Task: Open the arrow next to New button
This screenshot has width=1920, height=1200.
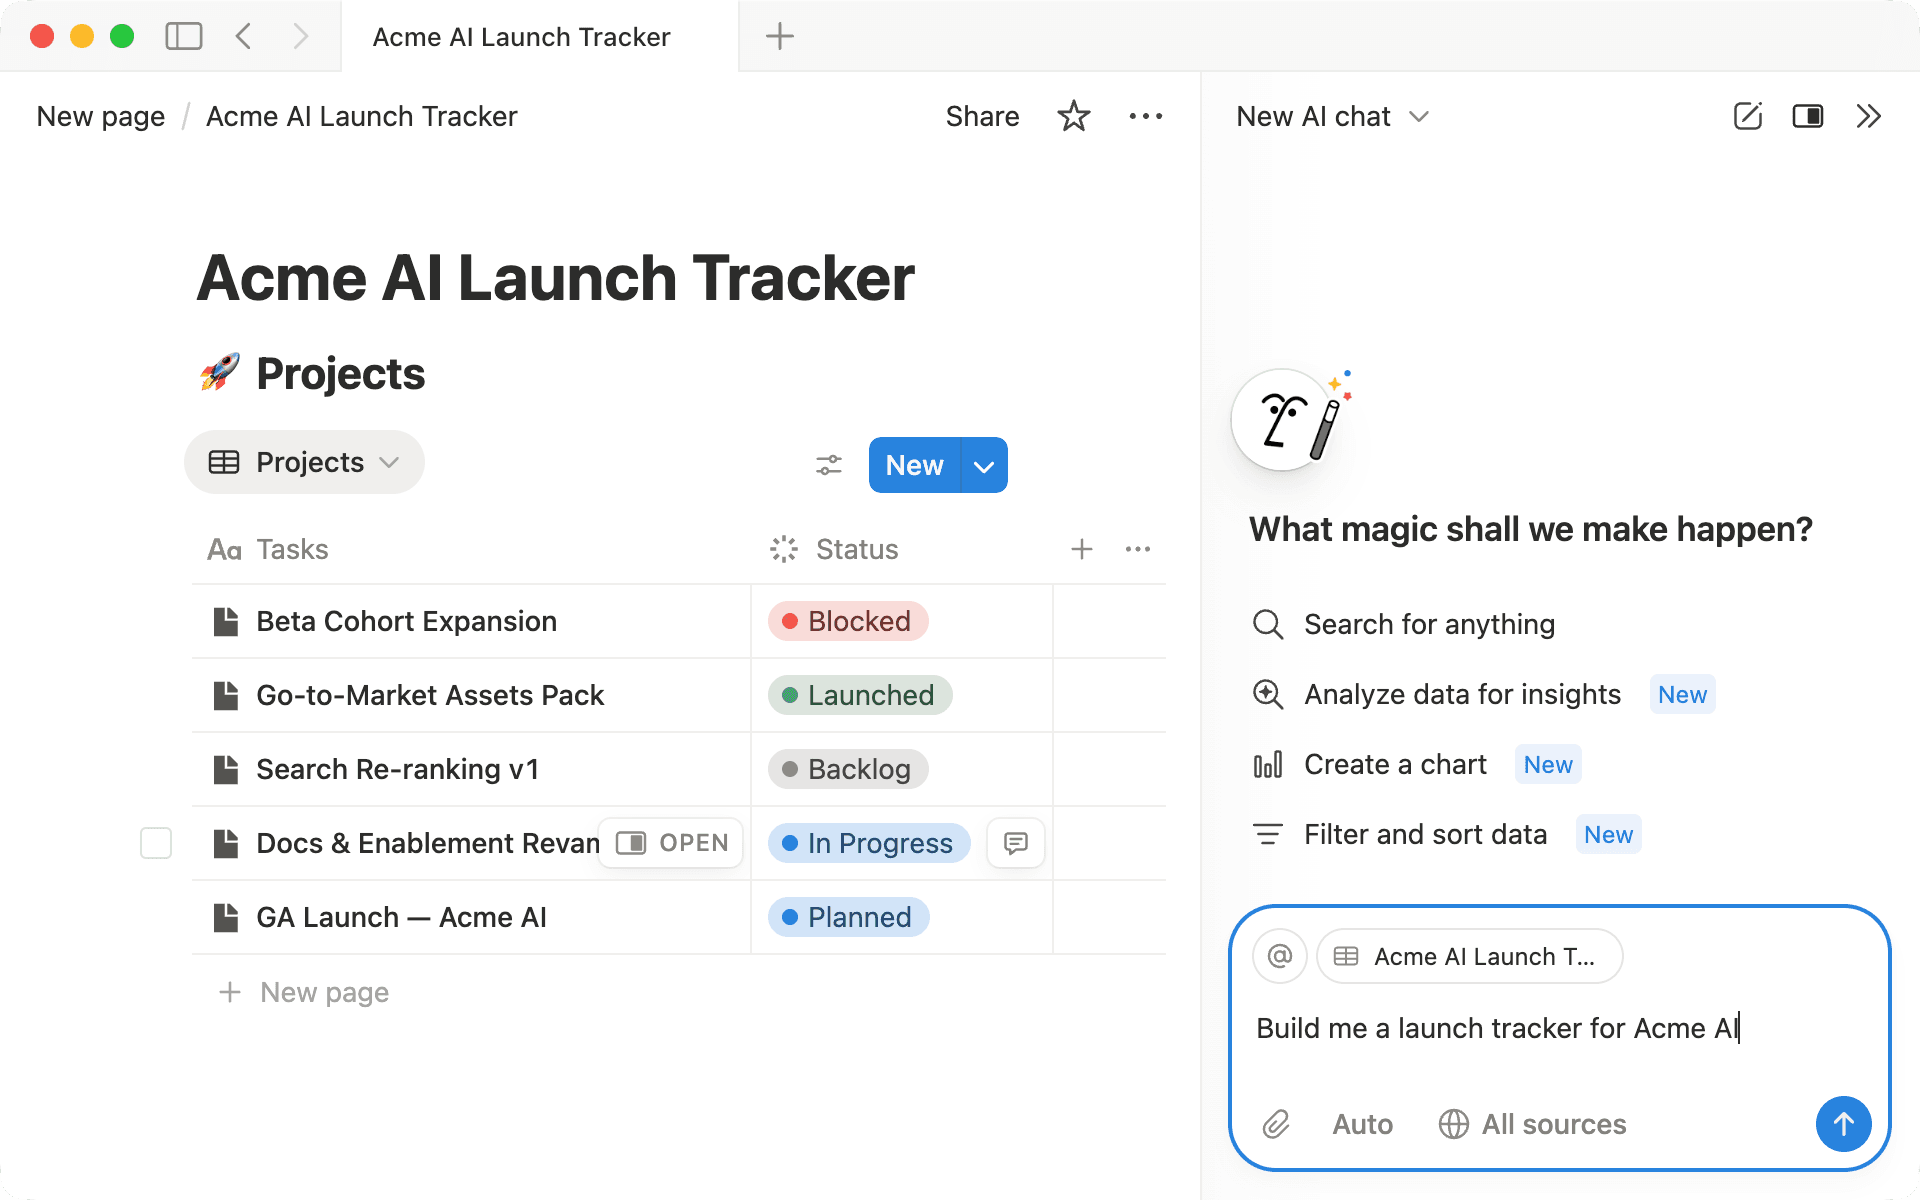Action: coord(984,466)
